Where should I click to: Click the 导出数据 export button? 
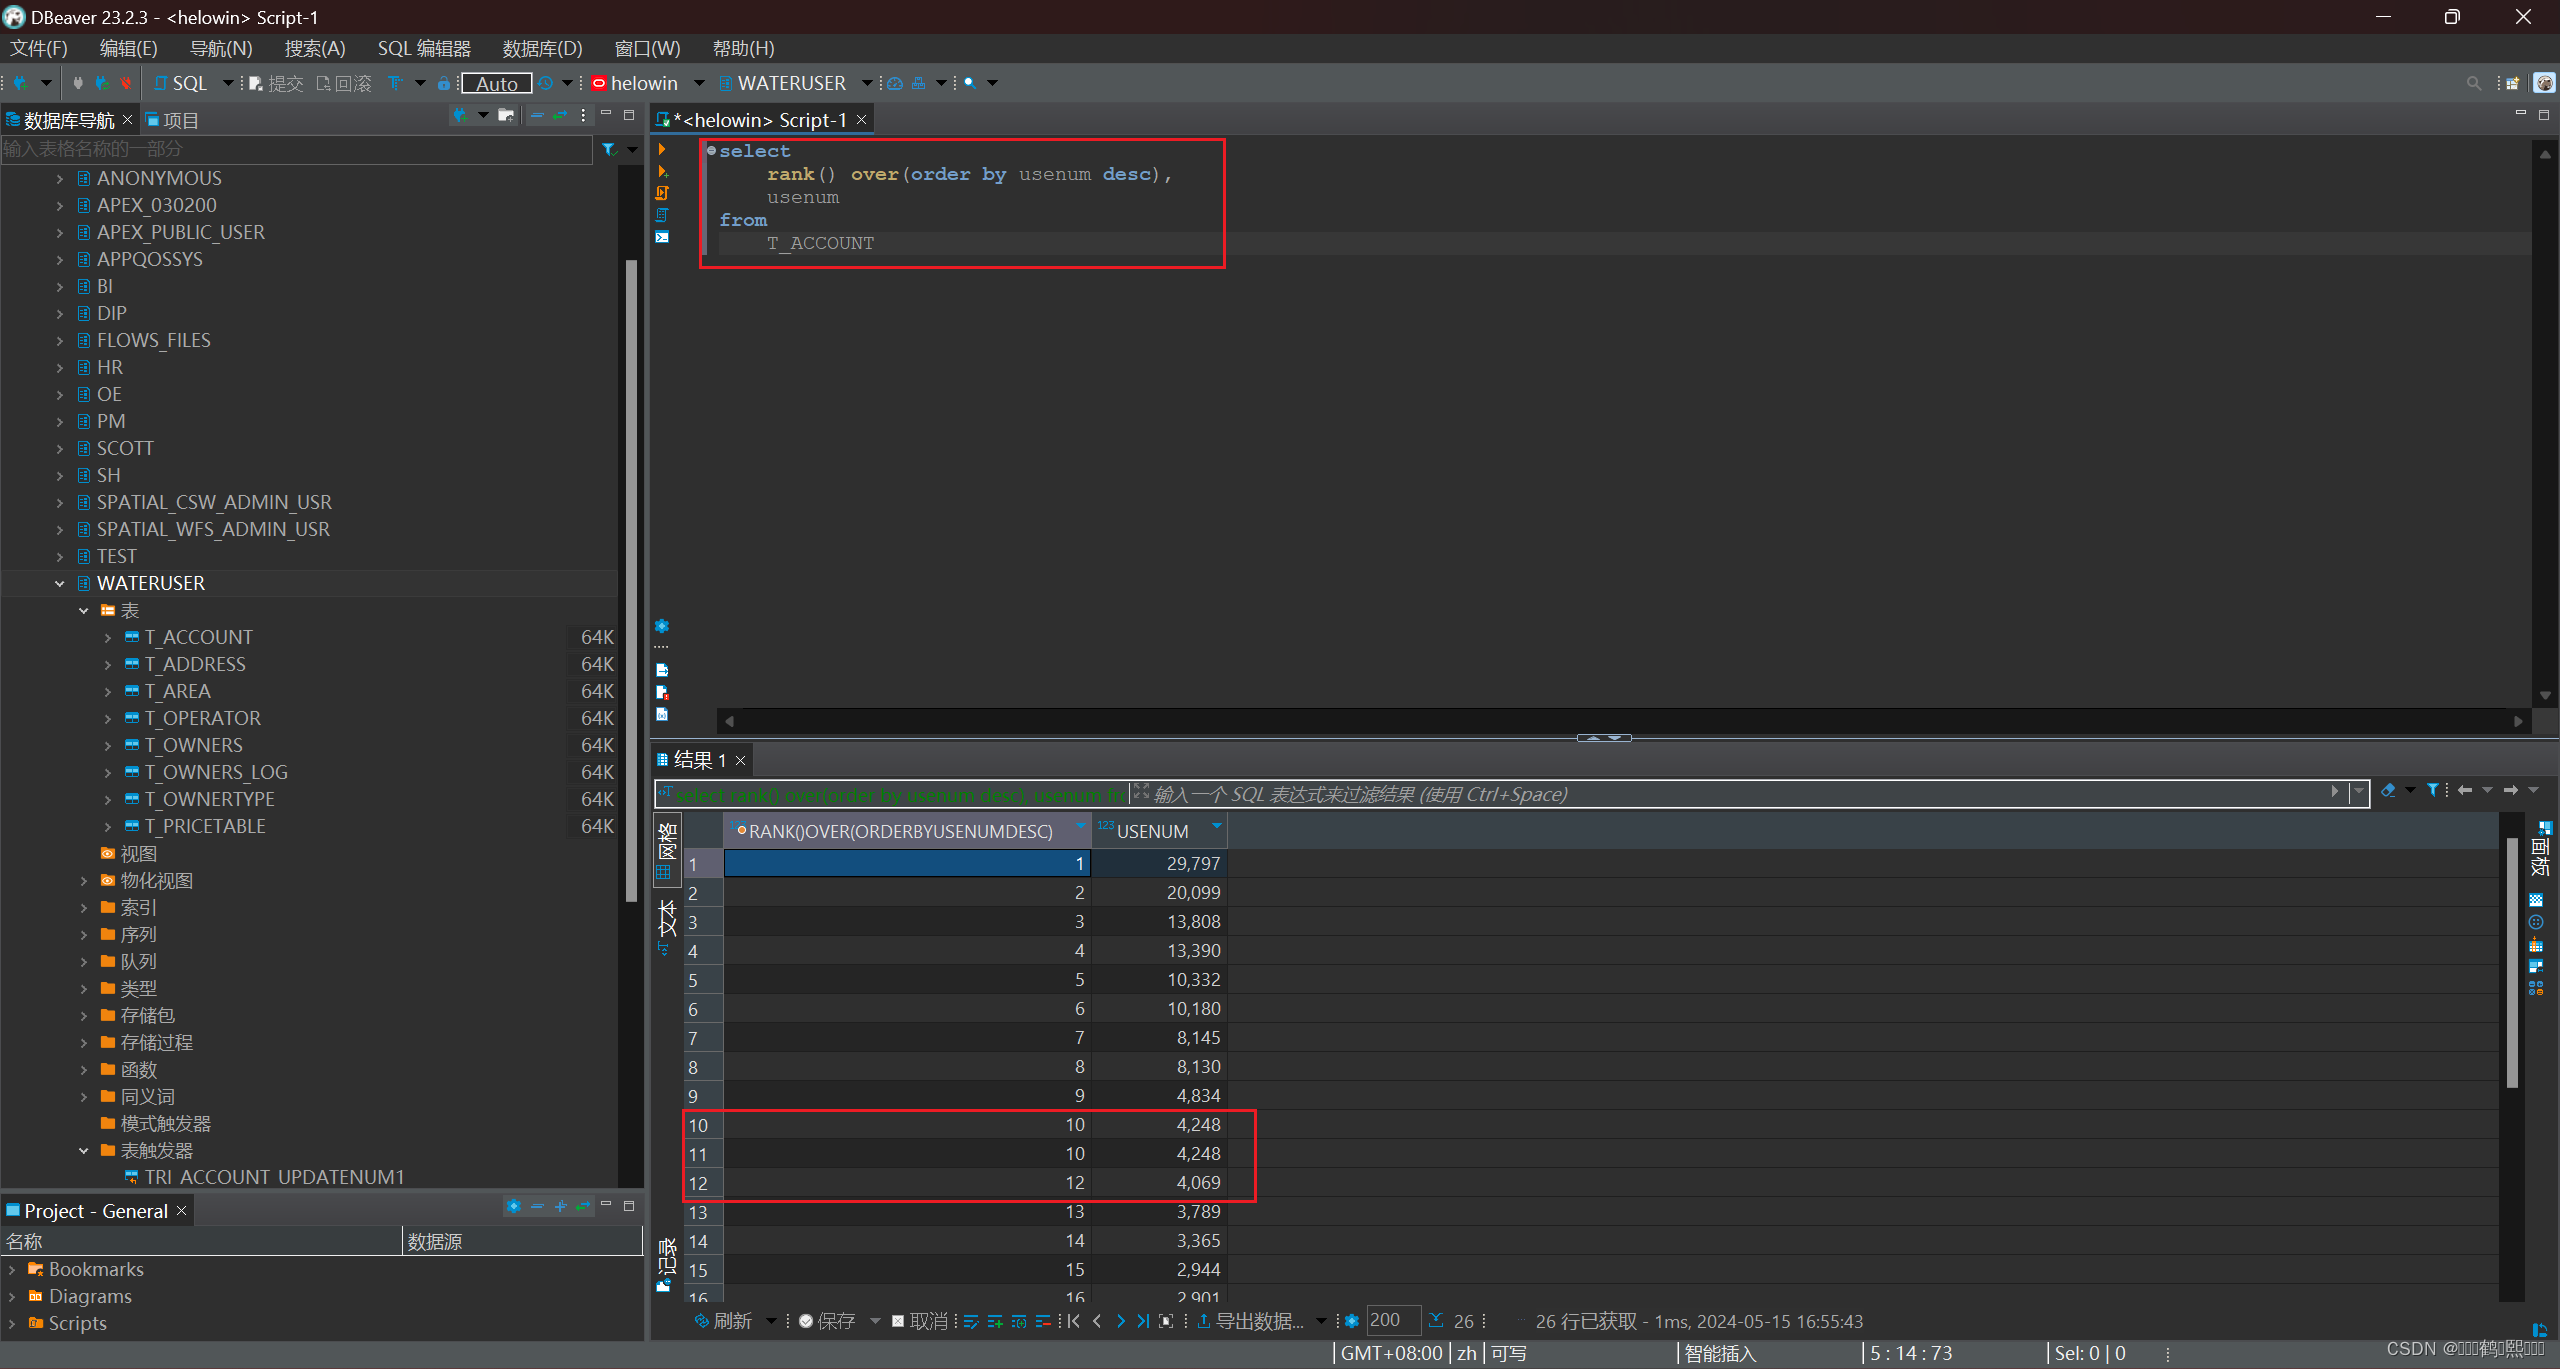pyautogui.click(x=1252, y=1322)
